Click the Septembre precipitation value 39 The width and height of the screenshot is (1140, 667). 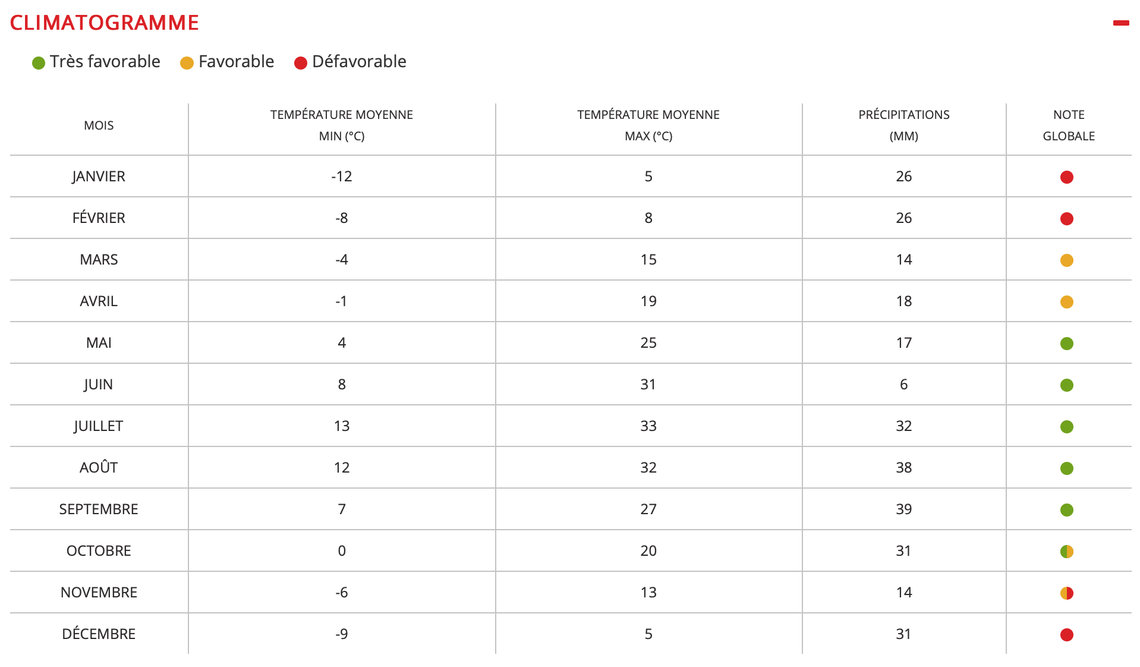click(x=904, y=509)
